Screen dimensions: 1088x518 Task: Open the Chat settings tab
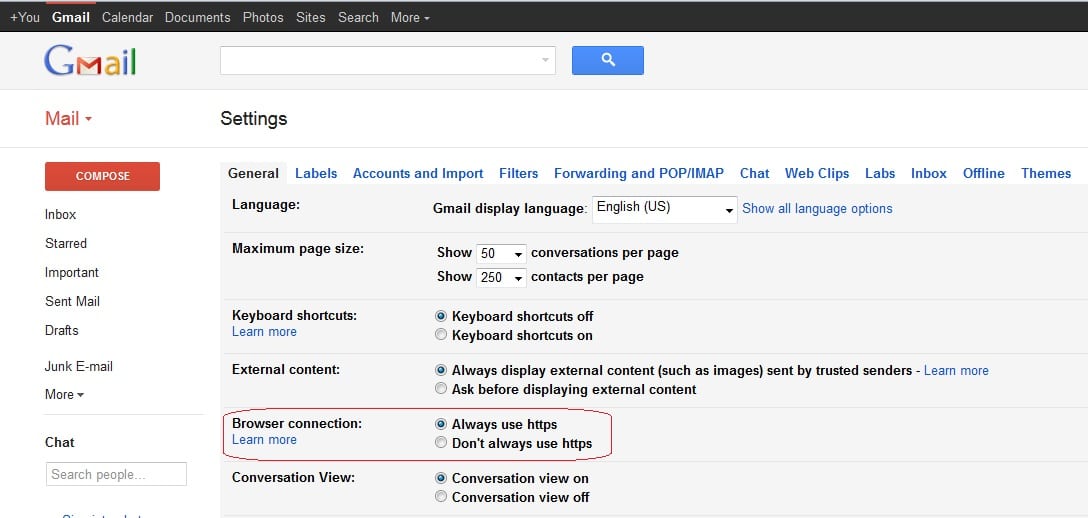click(754, 173)
